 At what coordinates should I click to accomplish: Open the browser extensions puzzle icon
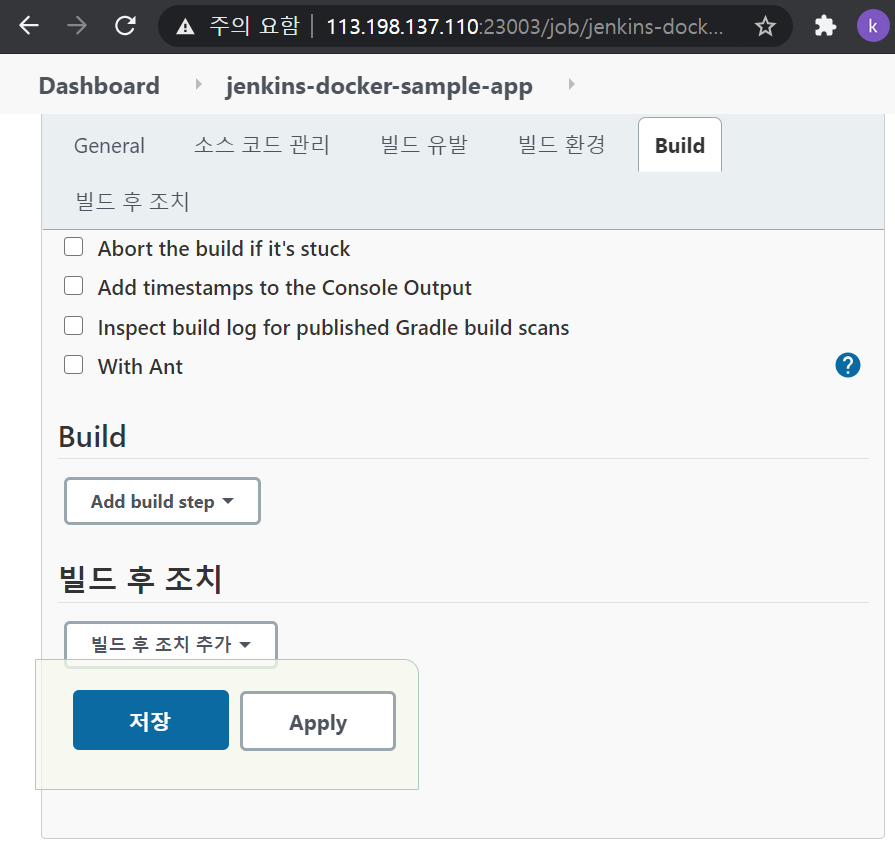825,26
